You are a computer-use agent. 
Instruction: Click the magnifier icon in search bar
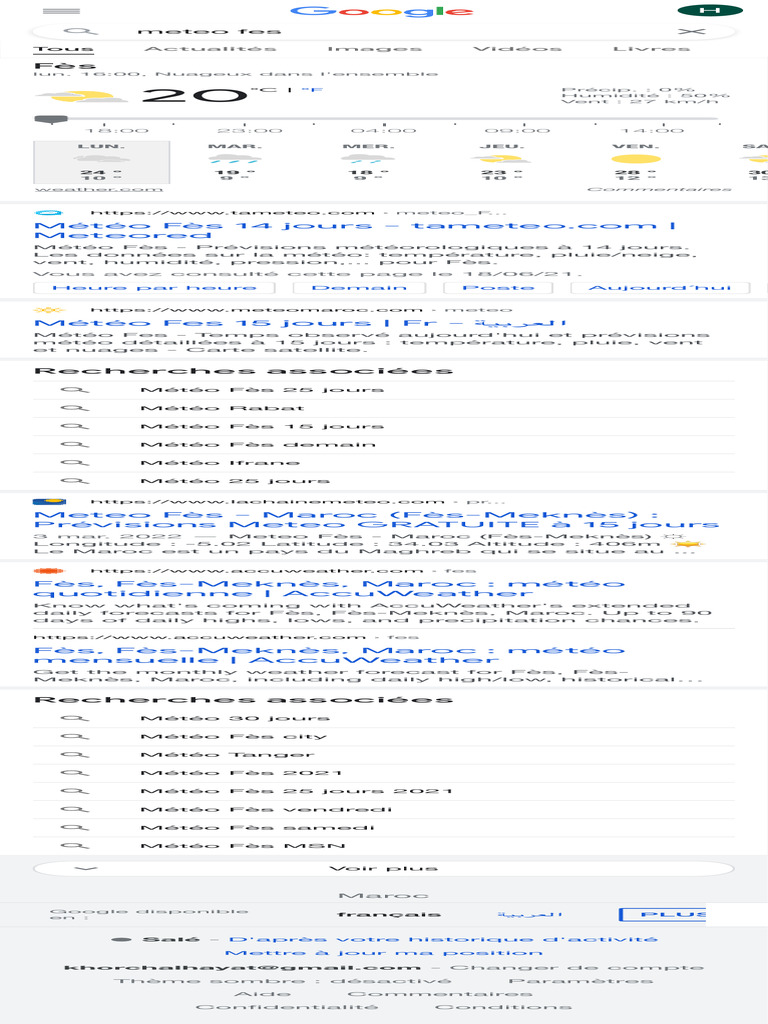click(81, 31)
